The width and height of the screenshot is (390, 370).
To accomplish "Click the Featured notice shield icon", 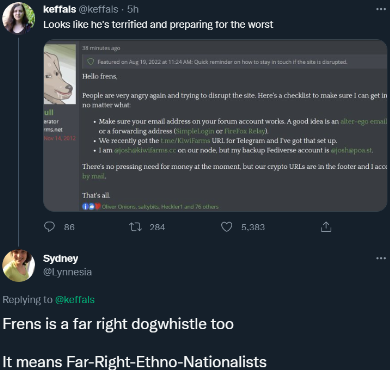I will [x=90, y=62].
